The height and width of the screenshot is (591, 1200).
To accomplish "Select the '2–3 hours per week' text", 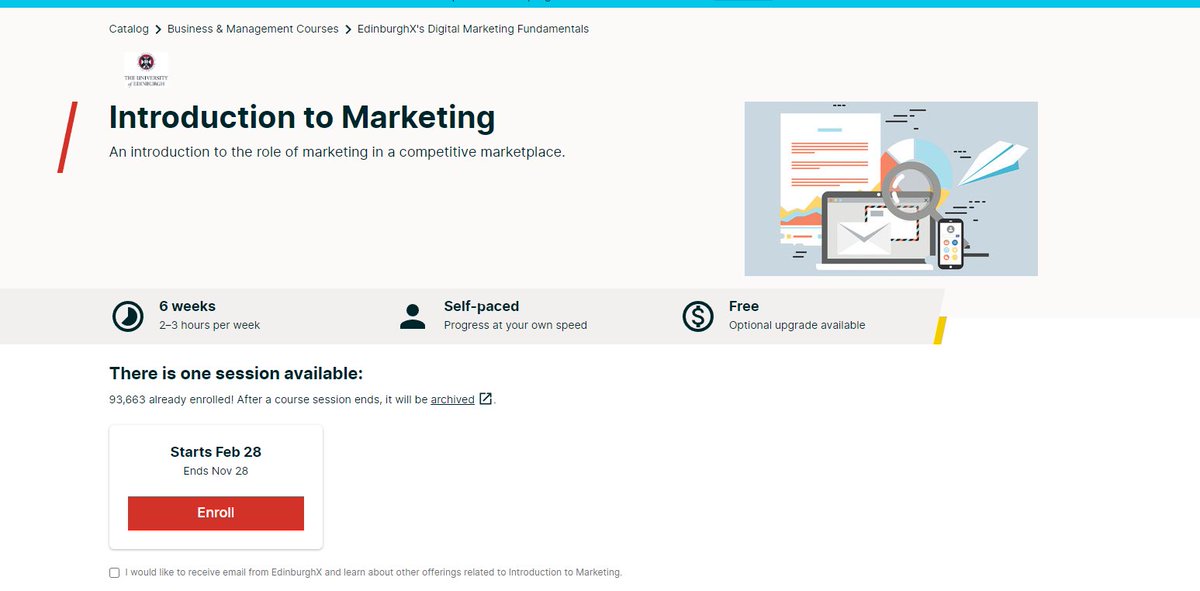I will (x=209, y=325).
